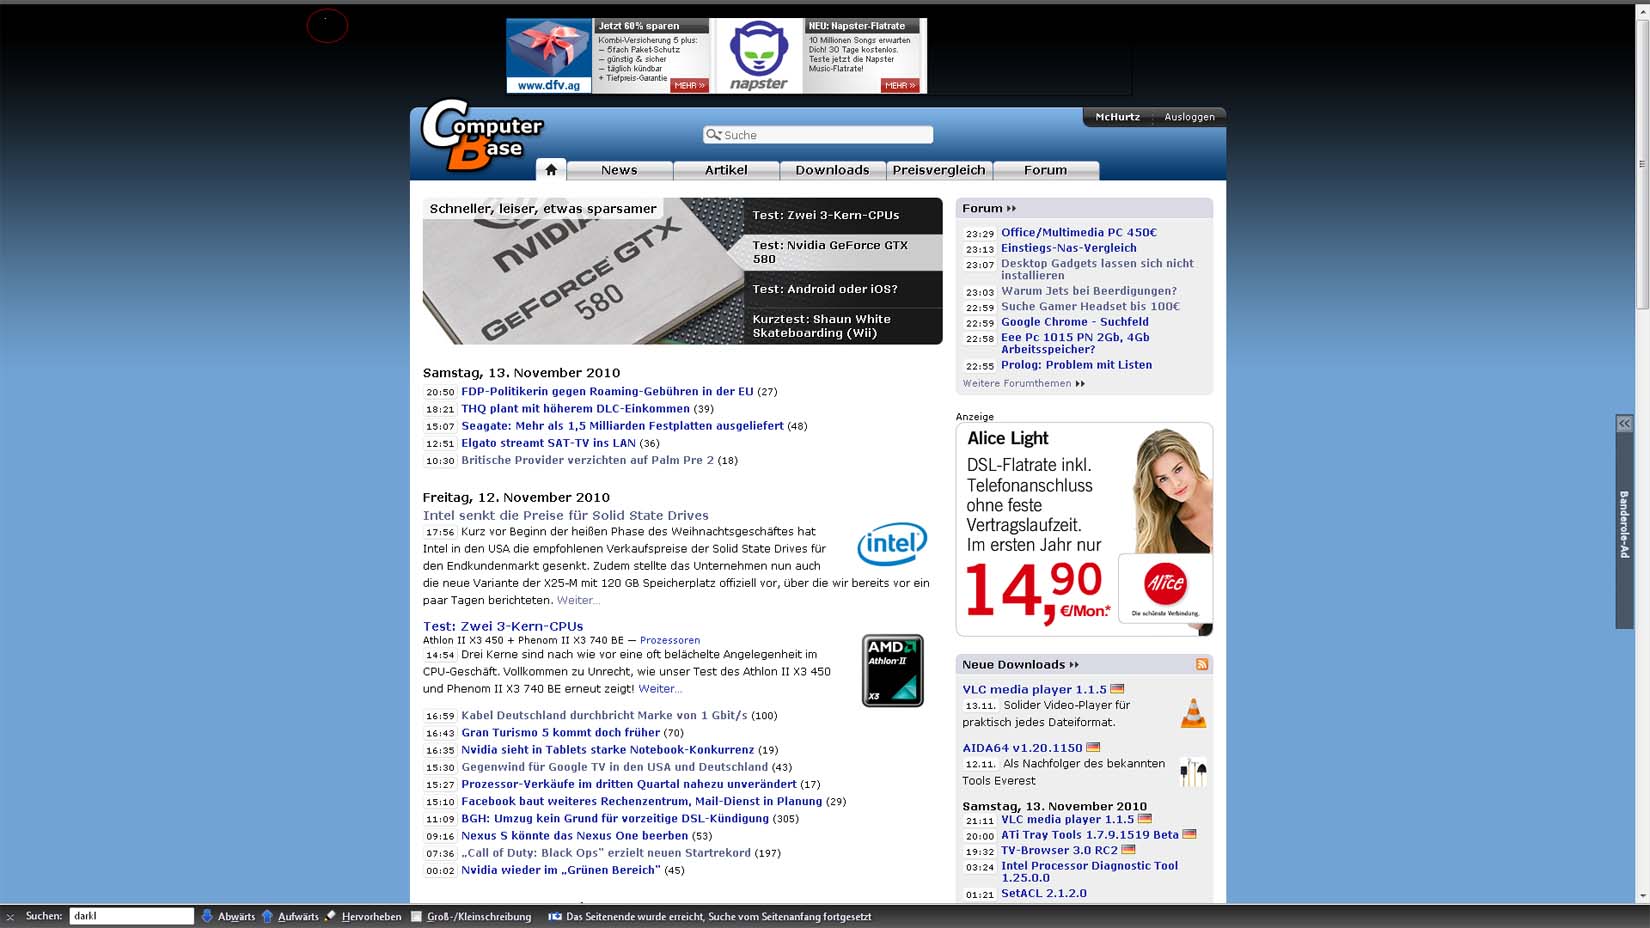Image resolution: width=1650 pixels, height=928 pixels.
Task: Open forum thread Einstiegs-Nas-Vergleich
Action: pyautogui.click(x=1069, y=248)
